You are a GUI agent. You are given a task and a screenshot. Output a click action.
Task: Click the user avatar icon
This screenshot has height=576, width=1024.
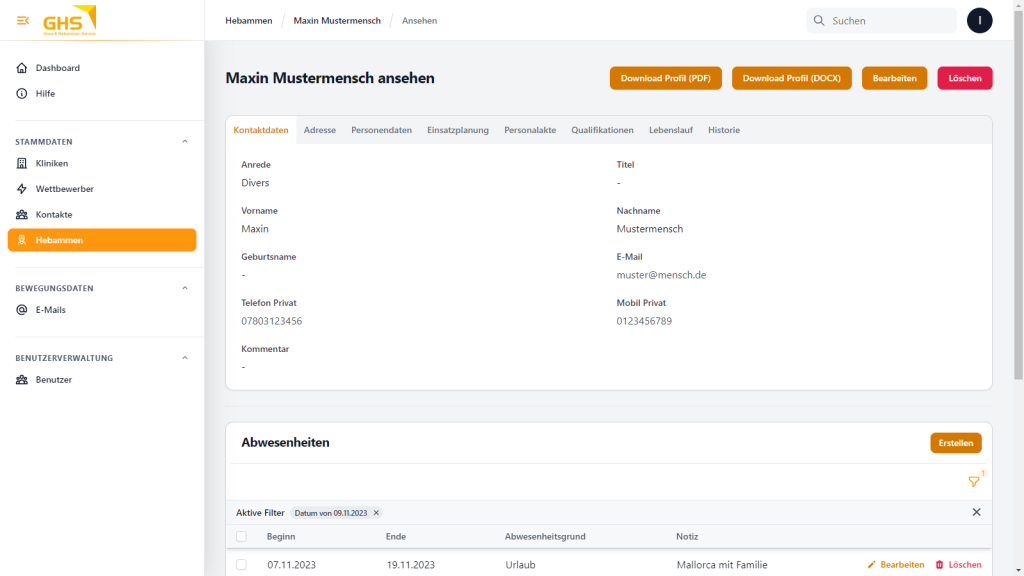(x=980, y=20)
